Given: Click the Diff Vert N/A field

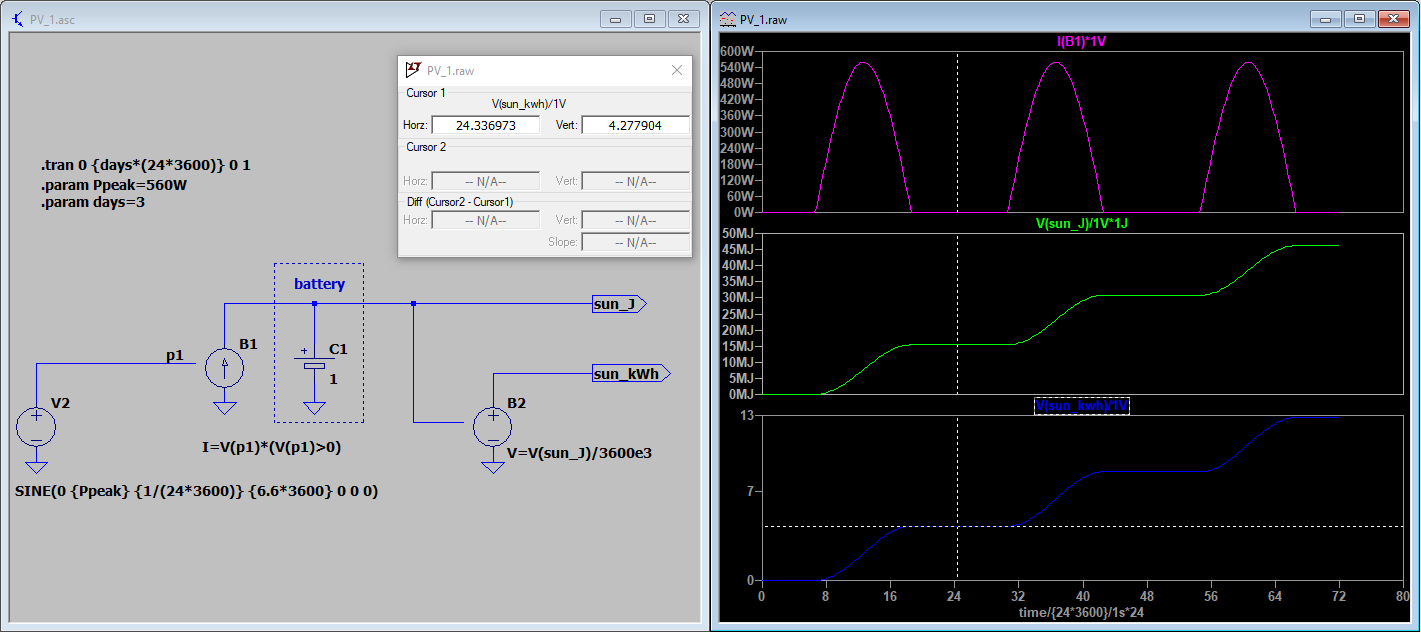Looking at the screenshot, I should point(636,220).
